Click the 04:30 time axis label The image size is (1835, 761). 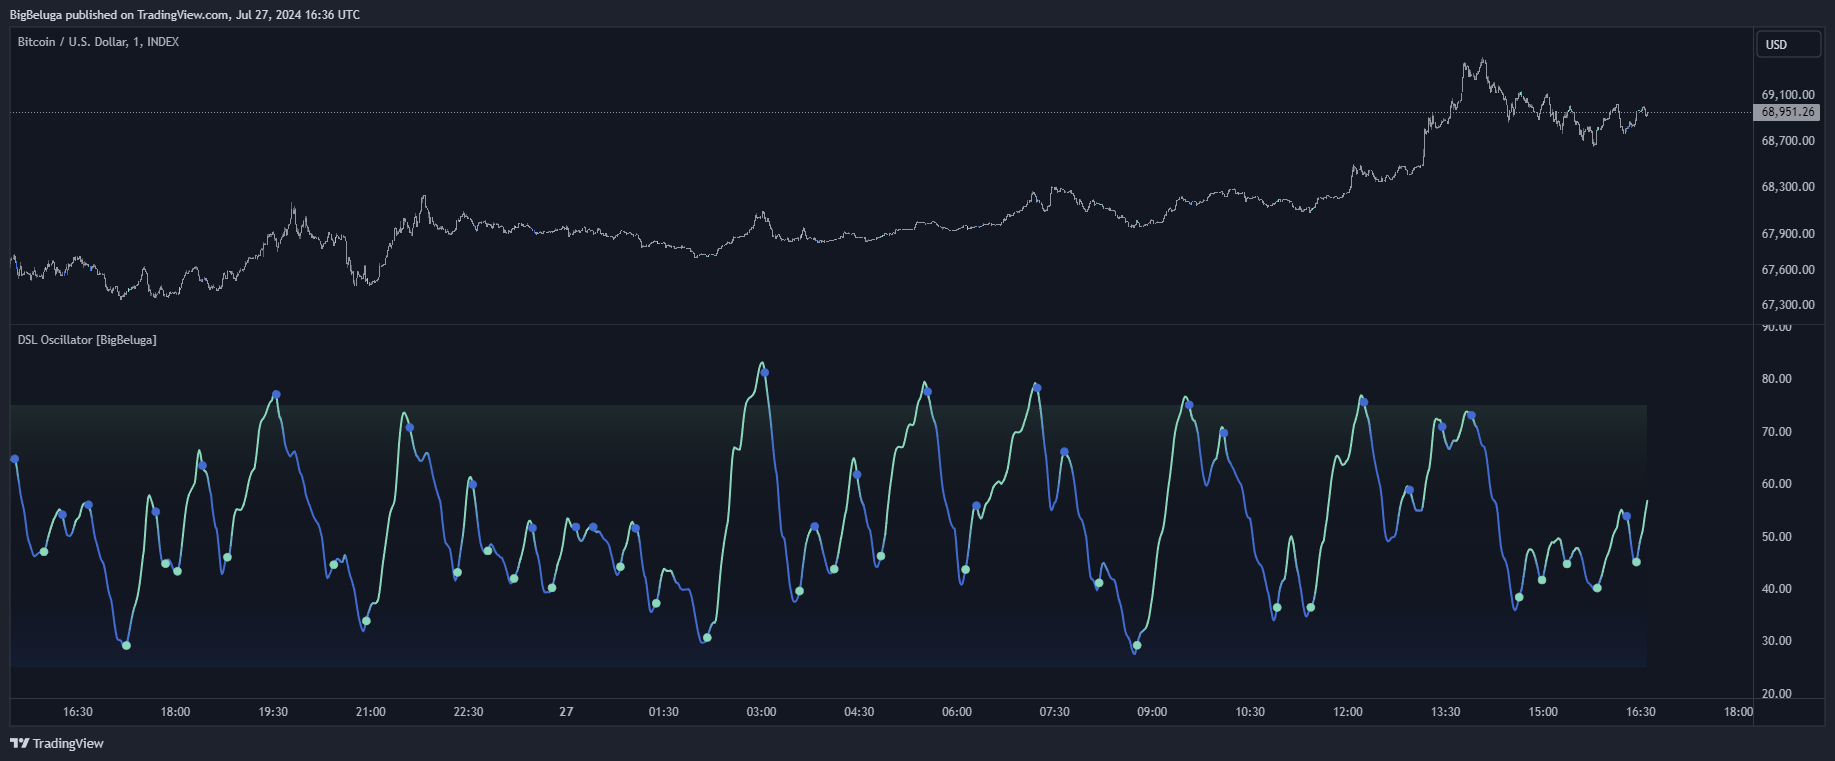[x=860, y=712]
